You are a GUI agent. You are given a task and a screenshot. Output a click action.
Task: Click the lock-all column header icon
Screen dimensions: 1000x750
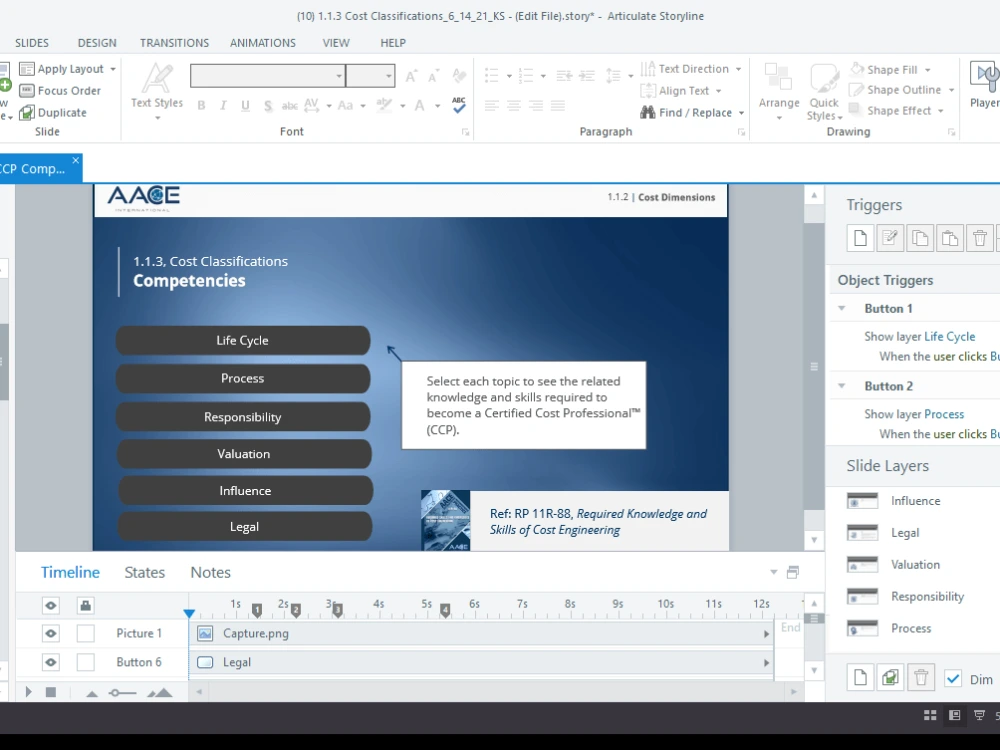(x=85, y=605)
